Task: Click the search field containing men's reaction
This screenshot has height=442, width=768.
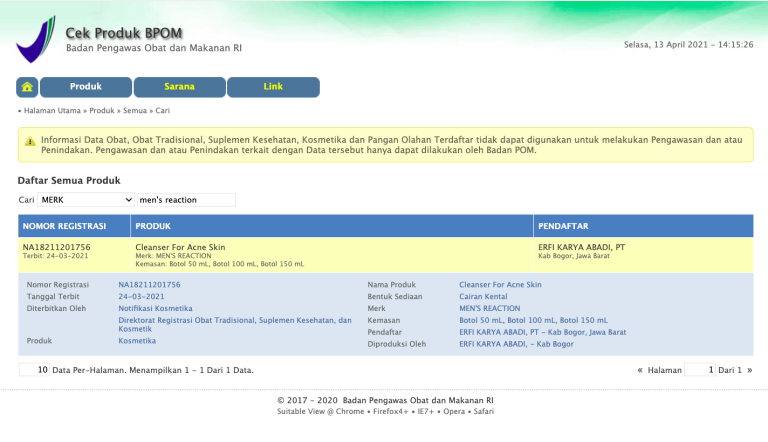Action: (x=186, y=200)
